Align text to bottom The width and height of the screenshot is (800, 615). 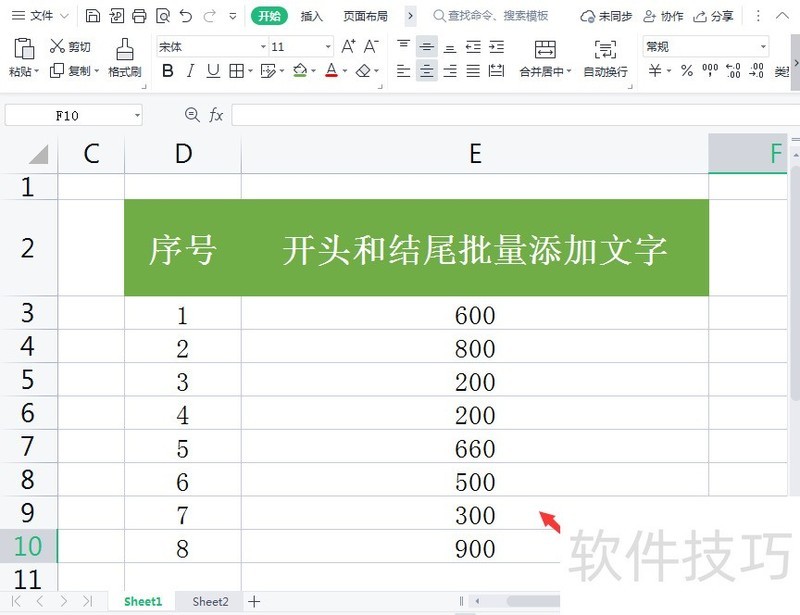click(x=450, y=47)
